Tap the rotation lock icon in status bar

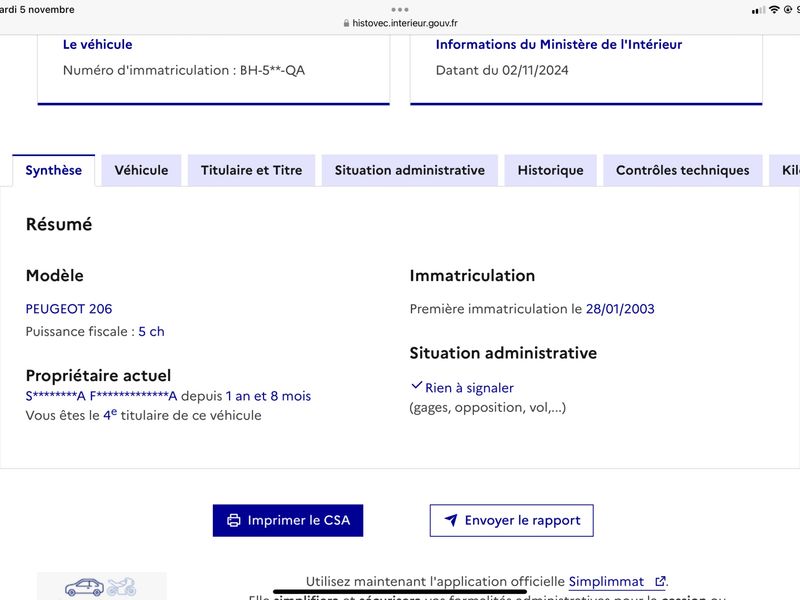coord(788,10)
